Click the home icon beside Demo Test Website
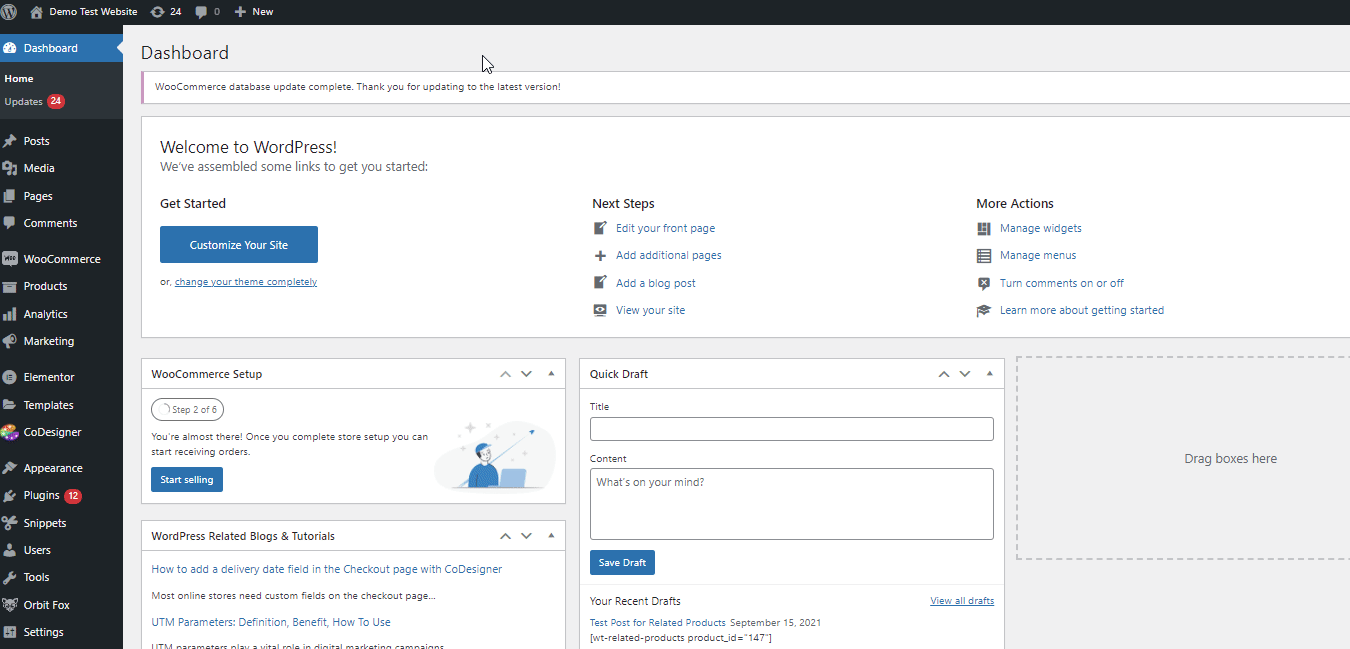 click(x=37, y=12)
